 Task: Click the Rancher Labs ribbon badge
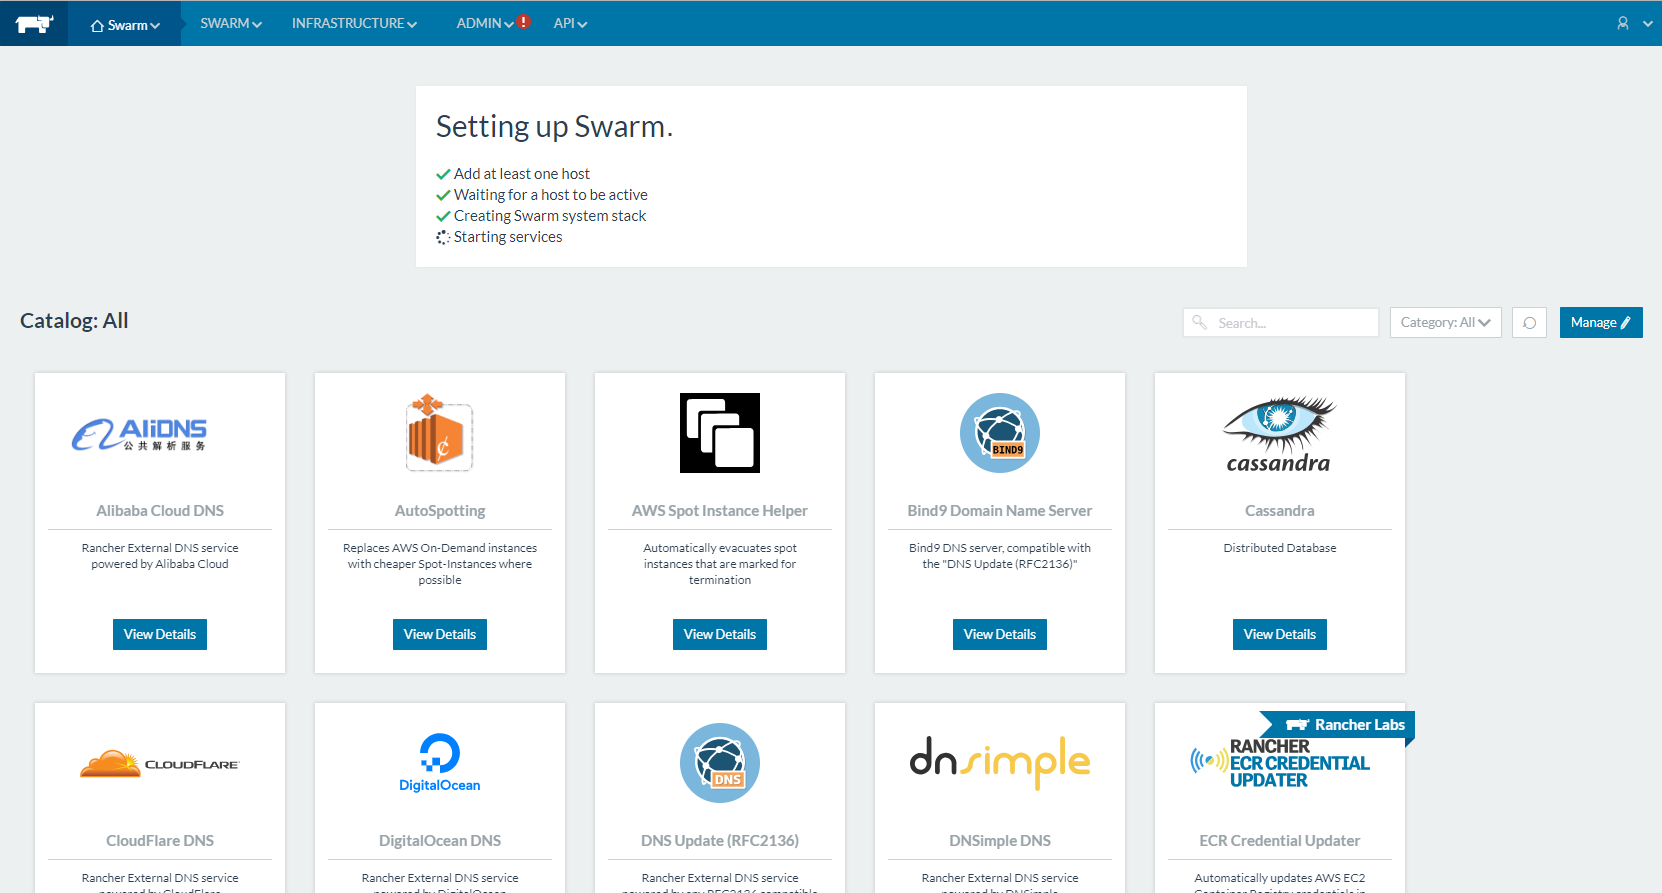1337,725
